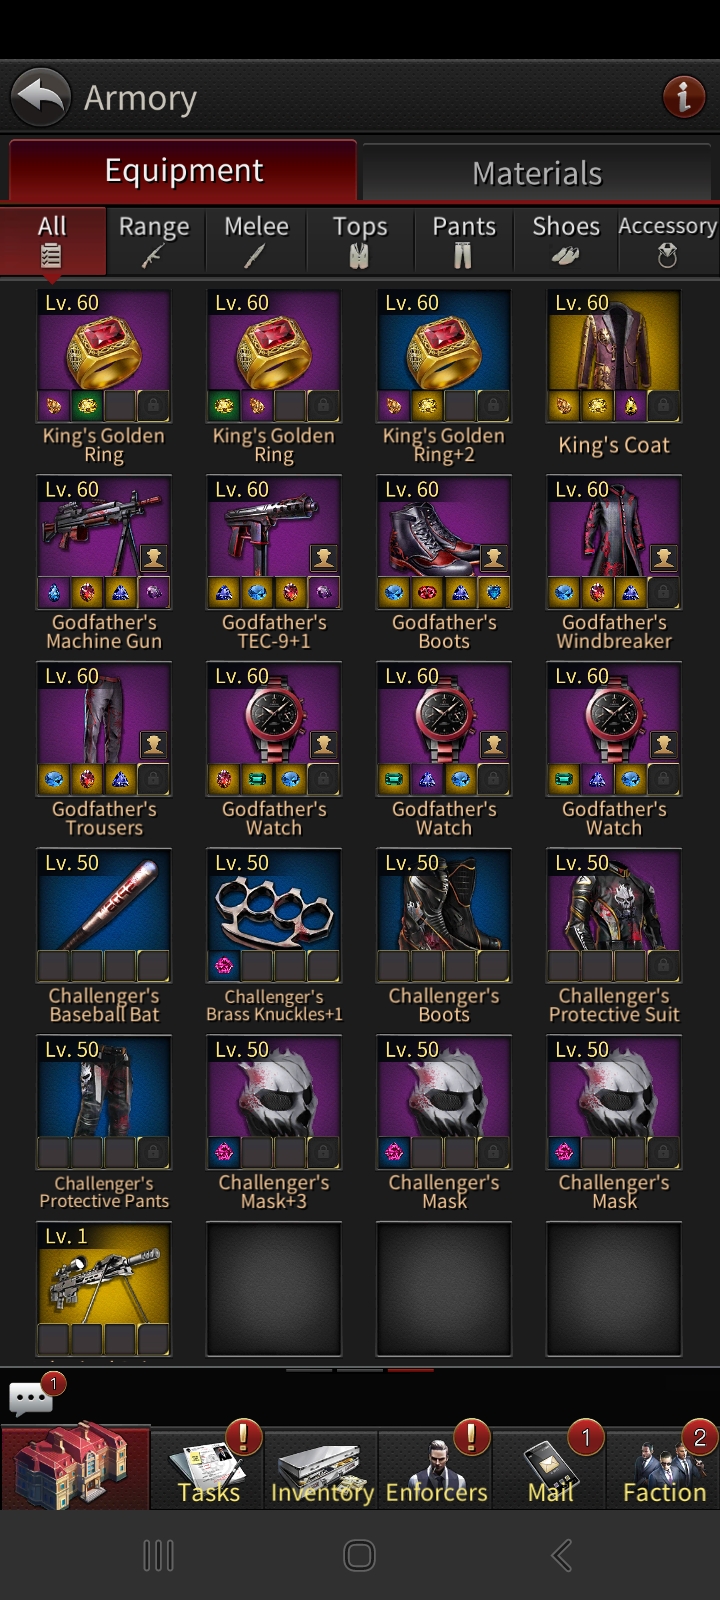Filter by Range weapons

pos(154,240)
